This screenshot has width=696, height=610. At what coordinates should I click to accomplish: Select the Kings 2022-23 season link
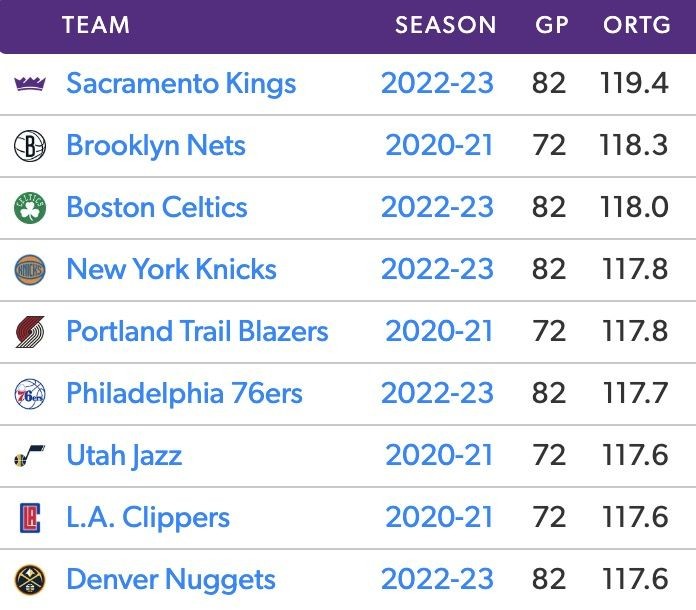pyautogui.click(x=437, y=83)
